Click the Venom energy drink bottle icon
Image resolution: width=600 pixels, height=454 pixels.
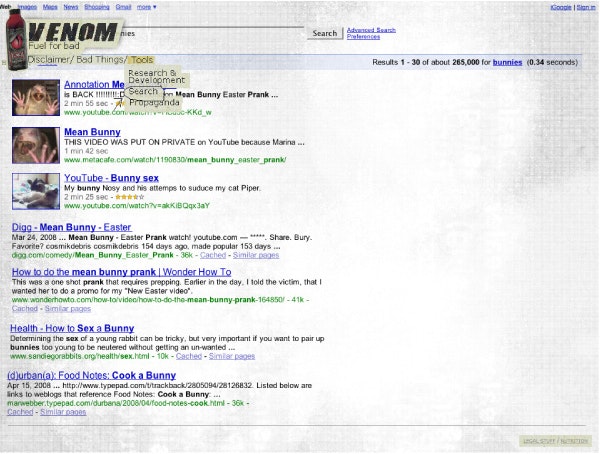pos(16,39)
